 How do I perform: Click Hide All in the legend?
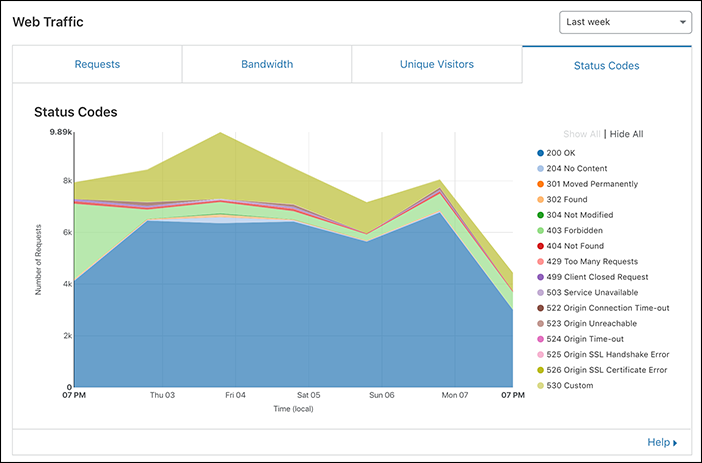(x=626, y=134)
